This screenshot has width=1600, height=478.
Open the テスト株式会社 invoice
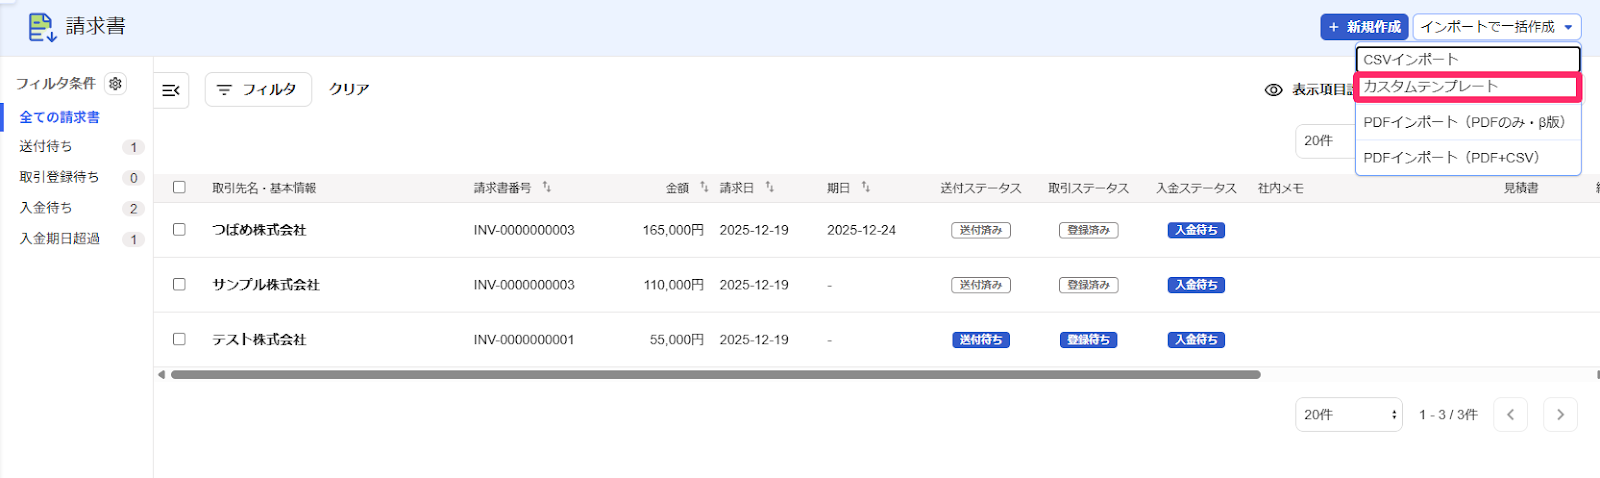tap(259, 340)
